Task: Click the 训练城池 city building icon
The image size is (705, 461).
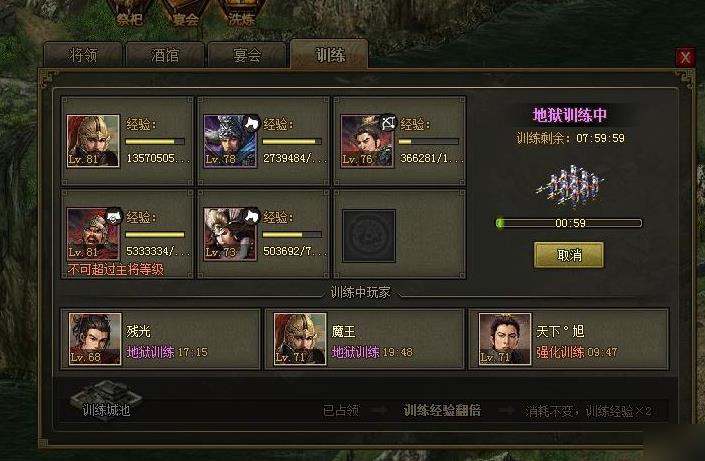Action: (x=107, y=397)
